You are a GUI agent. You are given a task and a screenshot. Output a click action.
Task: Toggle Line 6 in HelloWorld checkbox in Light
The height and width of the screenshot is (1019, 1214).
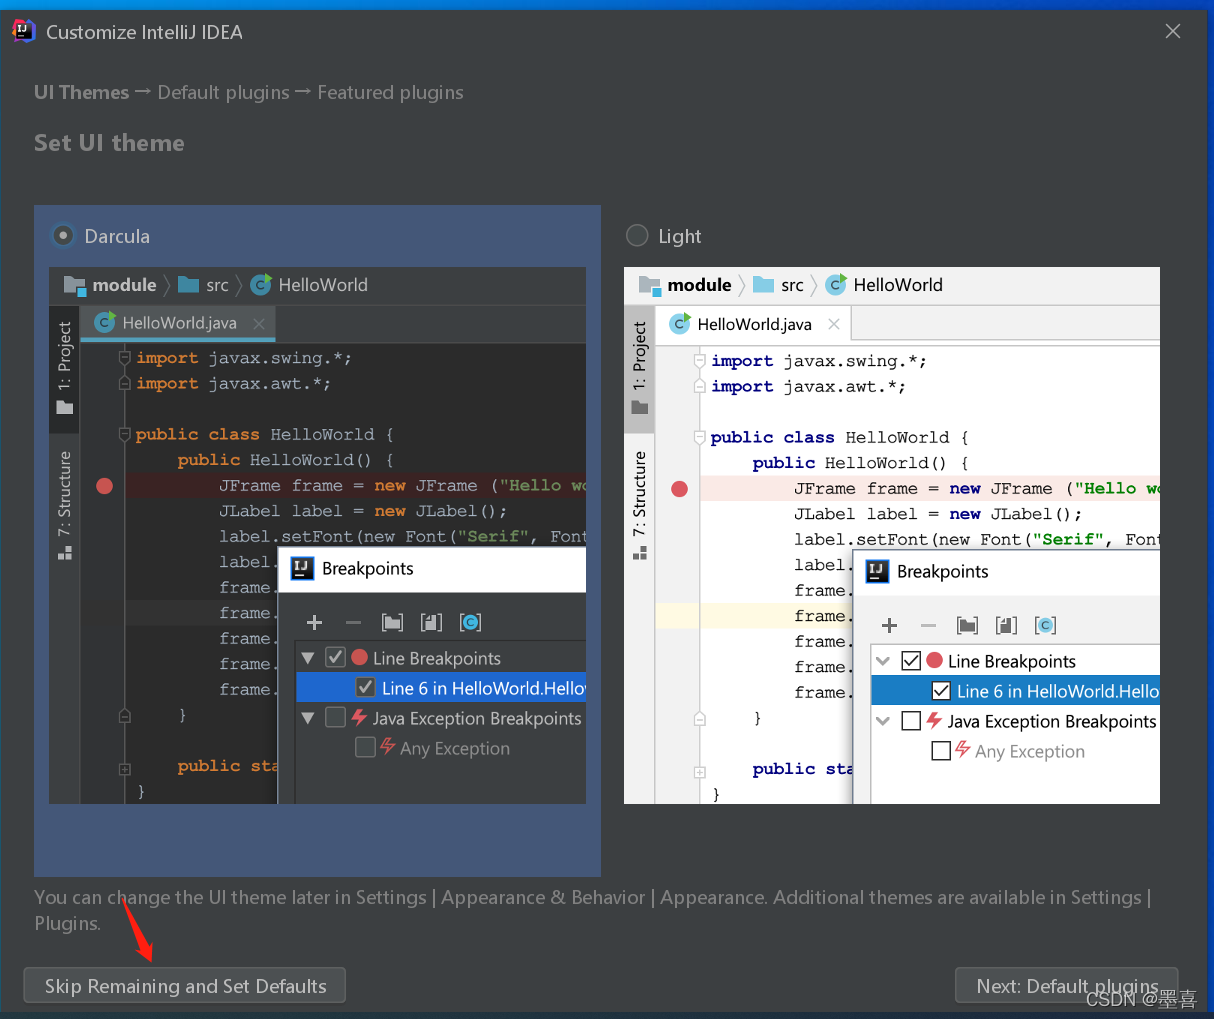pos(941,690)
